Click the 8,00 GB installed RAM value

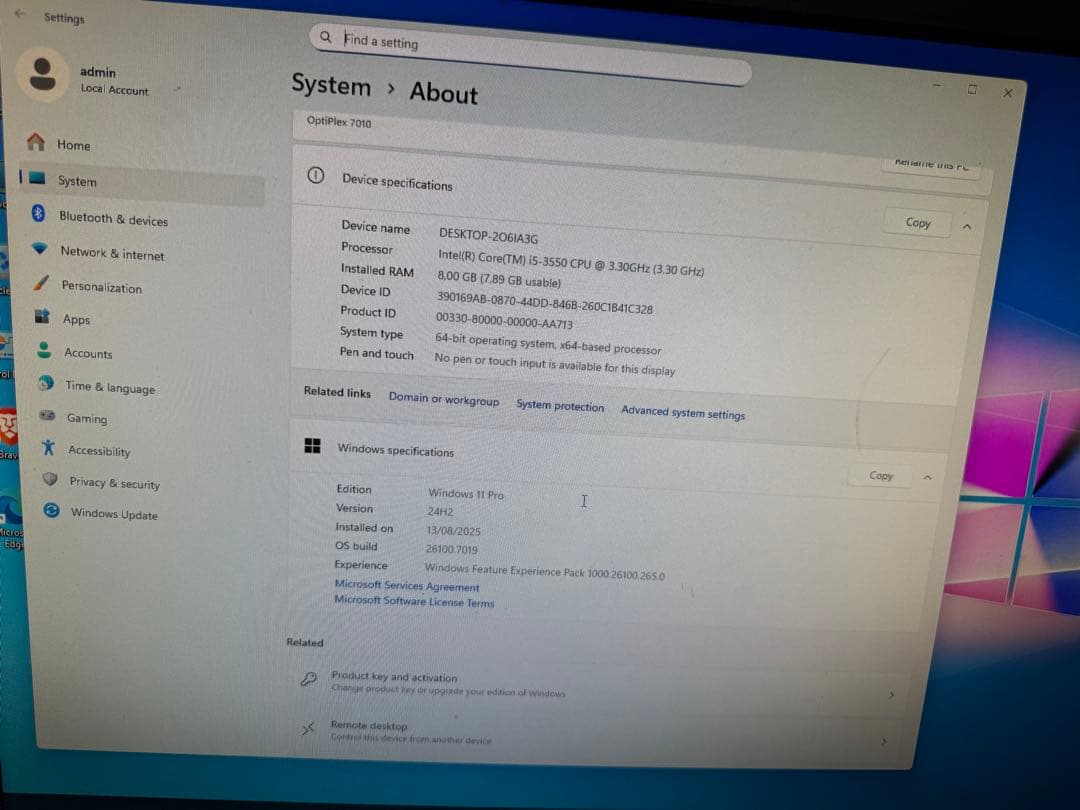(x=499, y=279)
